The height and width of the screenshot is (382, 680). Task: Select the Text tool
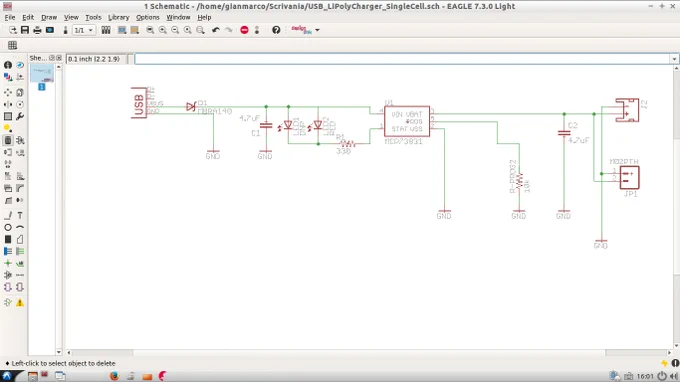(20, 215)
